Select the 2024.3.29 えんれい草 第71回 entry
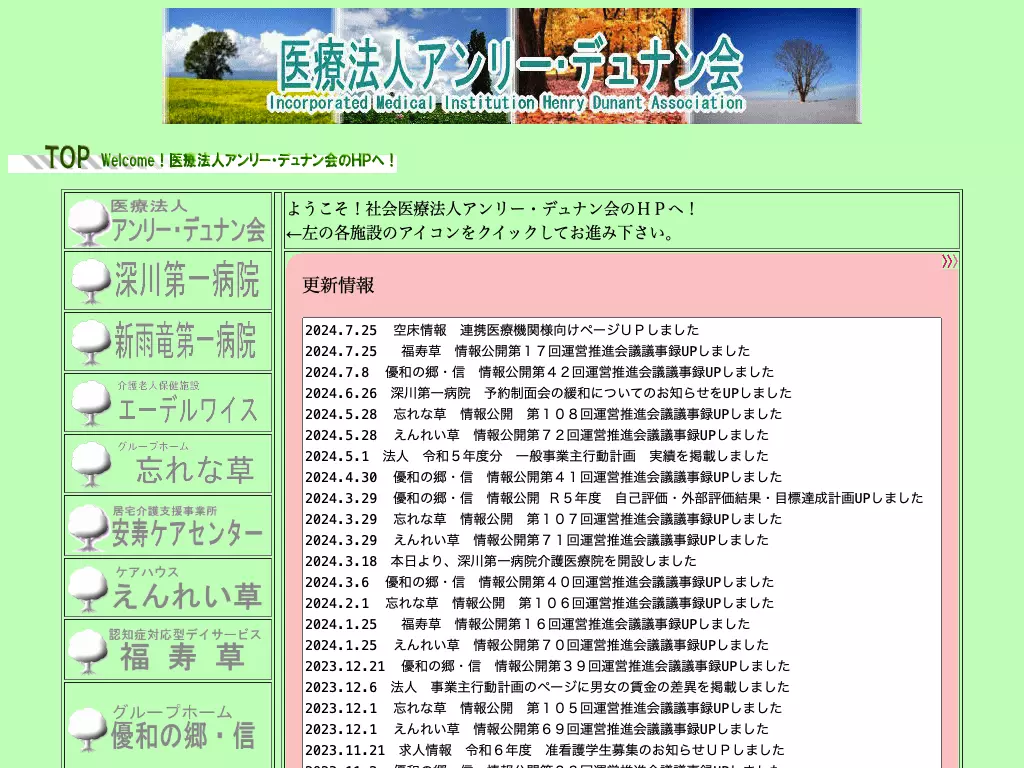 [x=537, y=540]
